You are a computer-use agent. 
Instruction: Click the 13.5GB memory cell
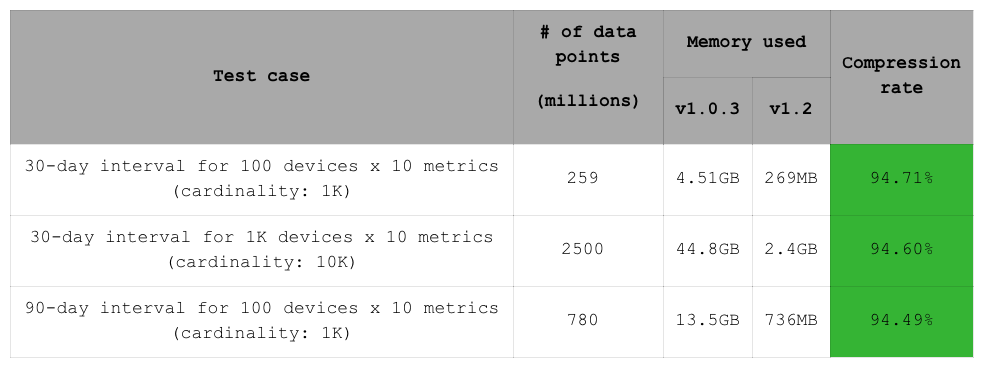tap(707, 322)
